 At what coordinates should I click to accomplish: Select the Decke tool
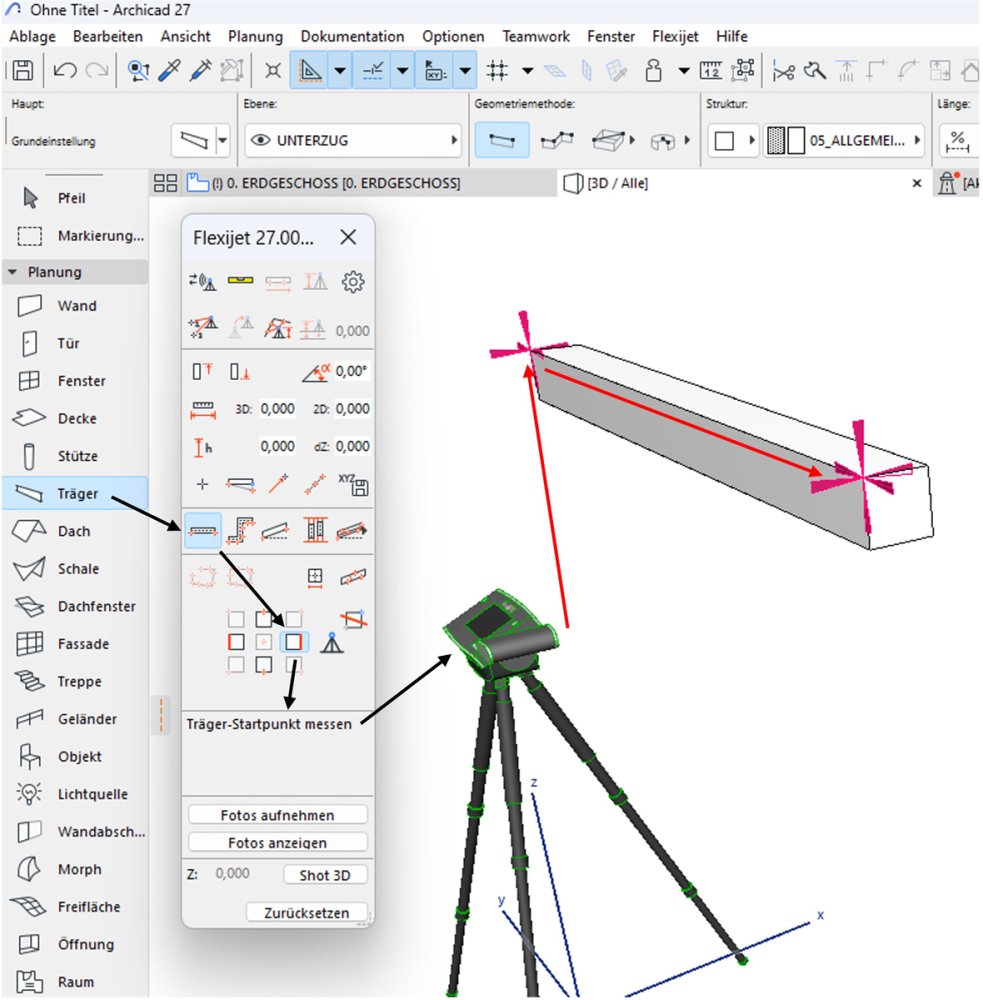tap(75, 418)
